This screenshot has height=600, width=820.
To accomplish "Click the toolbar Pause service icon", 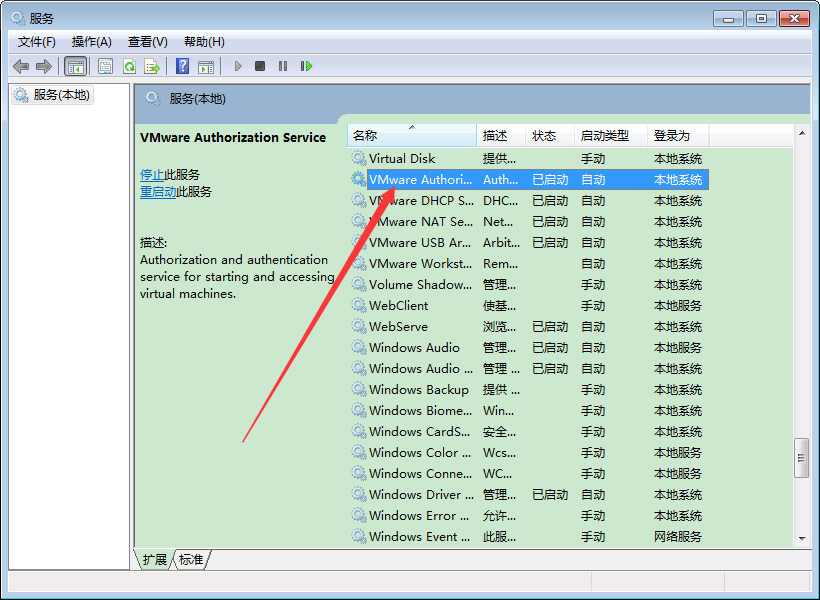I will tap(283, 66).
